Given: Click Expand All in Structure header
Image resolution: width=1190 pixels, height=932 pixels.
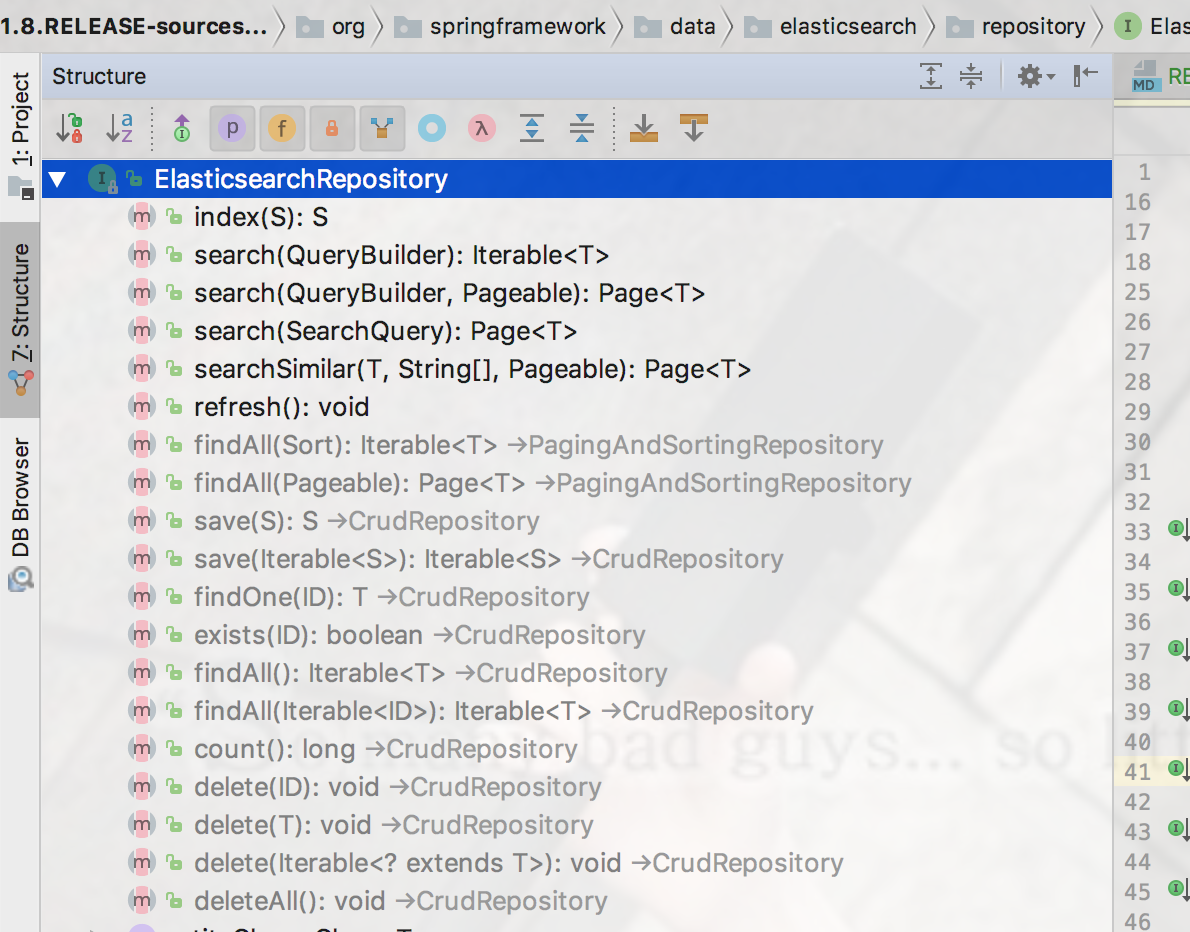Looking at the screenshot, I should coord(930,76).
